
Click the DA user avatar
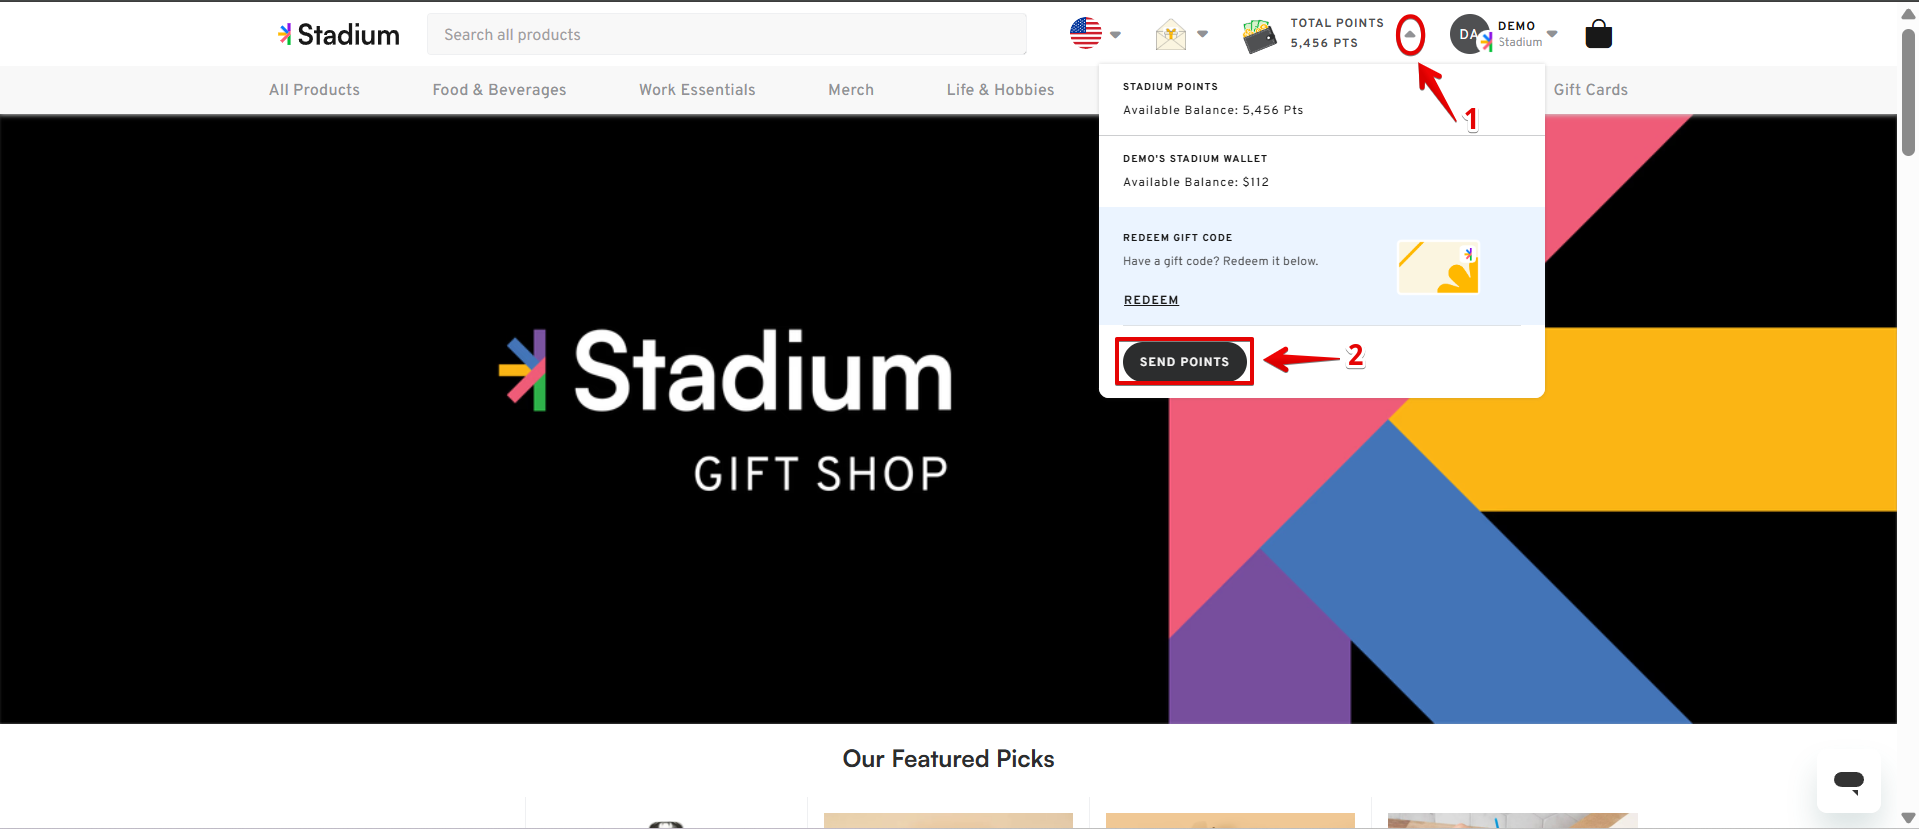1469,35
